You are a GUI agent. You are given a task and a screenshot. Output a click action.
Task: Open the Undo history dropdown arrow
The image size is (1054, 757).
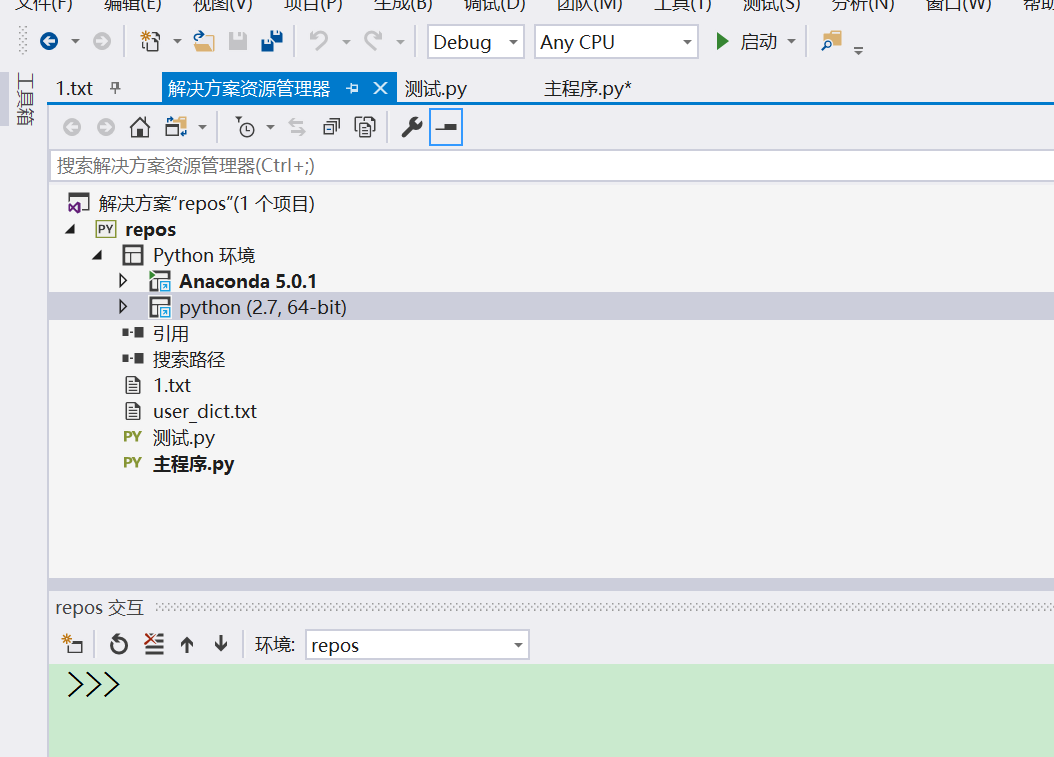[x=346, y=42]
